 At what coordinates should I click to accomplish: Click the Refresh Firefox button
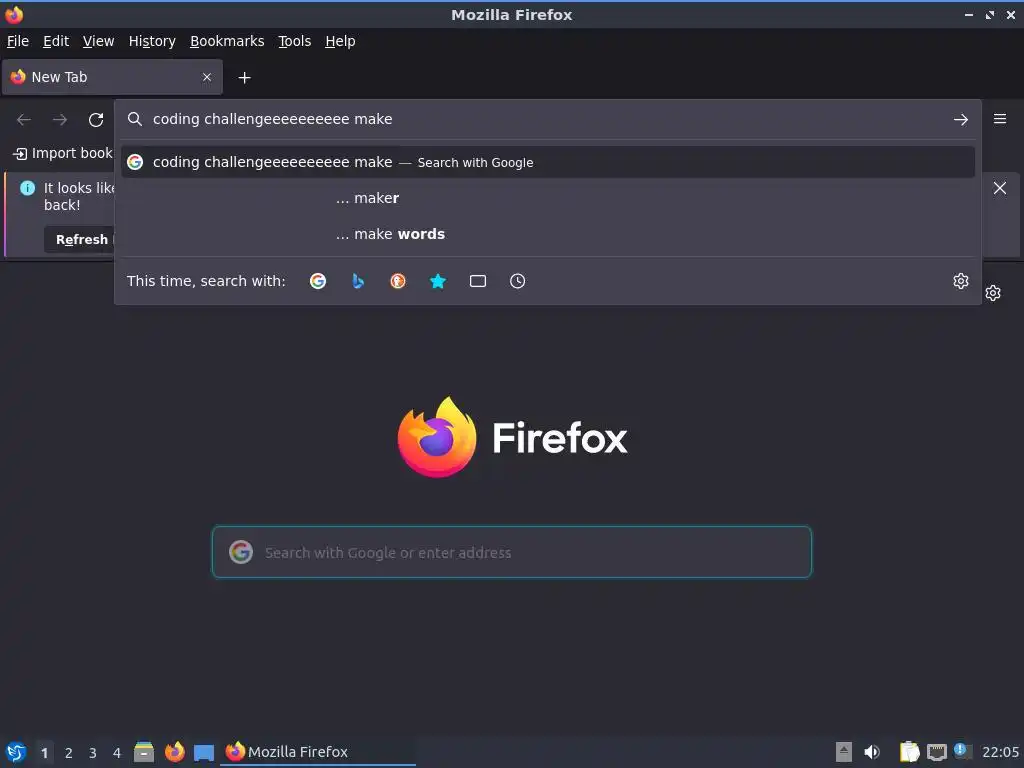81,240
